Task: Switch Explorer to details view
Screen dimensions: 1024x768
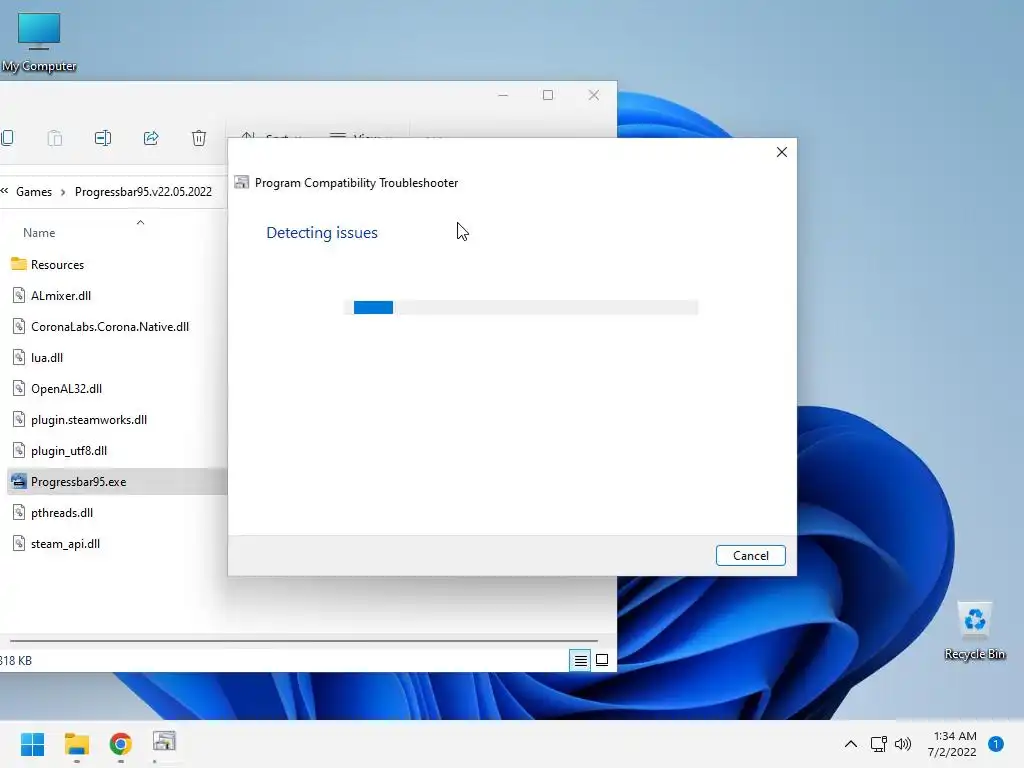Action: (x=580, y=660)
